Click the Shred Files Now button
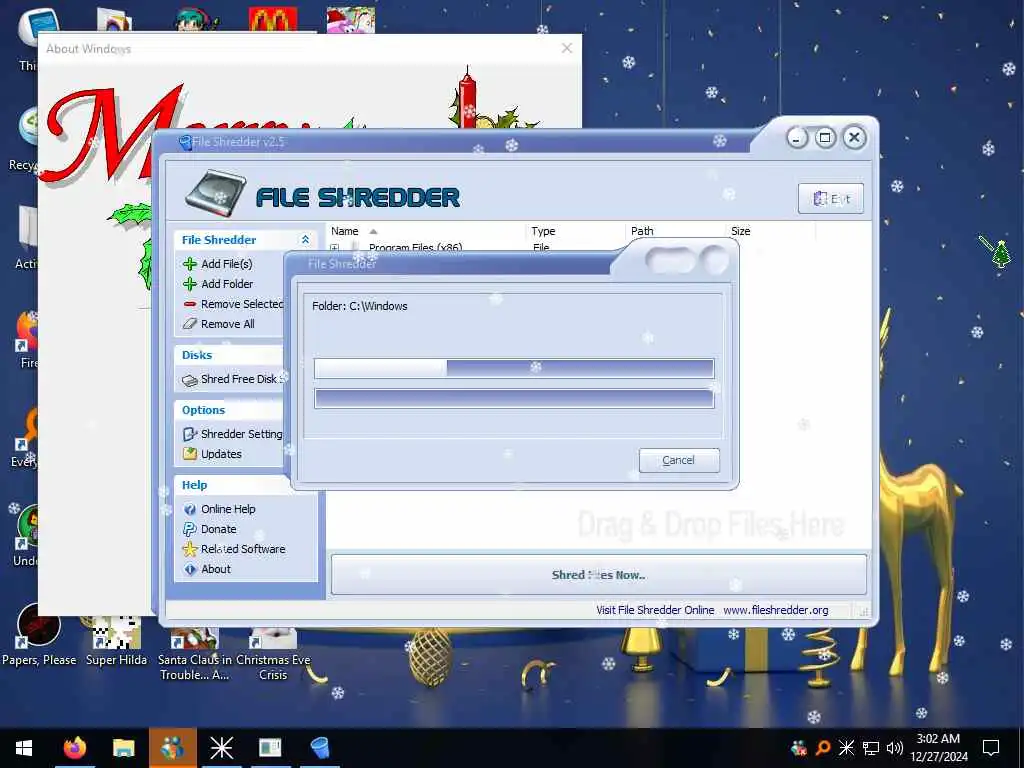The image size is (1024, 768). coord(599,575)
